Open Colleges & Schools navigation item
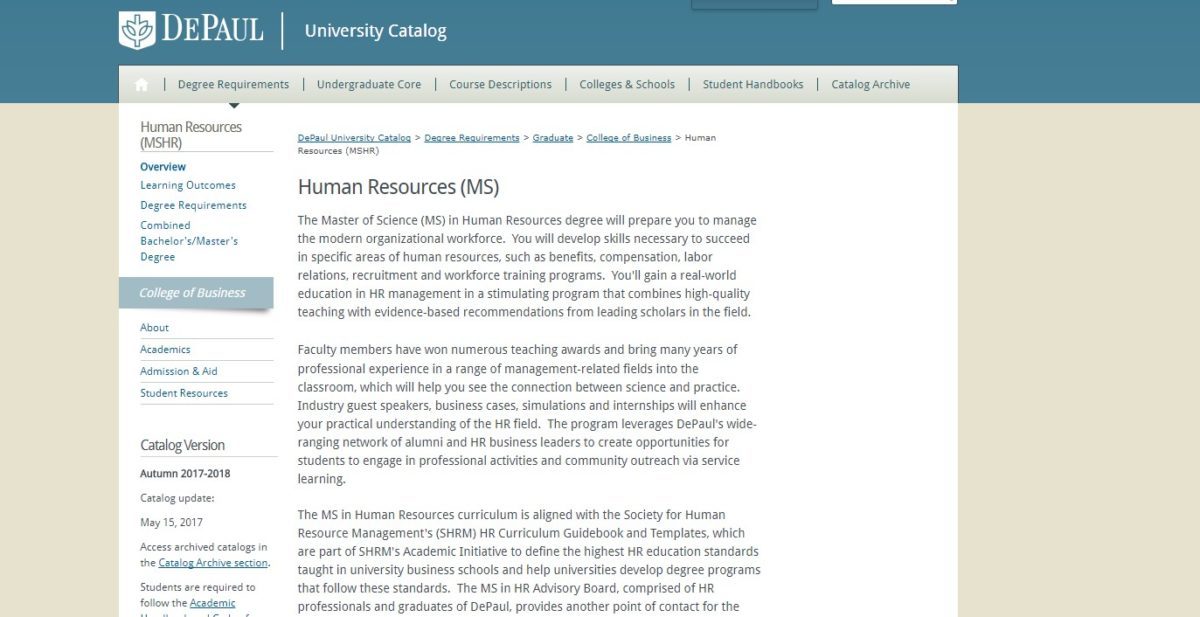The image size is (1200, 617). click(627, 85)
